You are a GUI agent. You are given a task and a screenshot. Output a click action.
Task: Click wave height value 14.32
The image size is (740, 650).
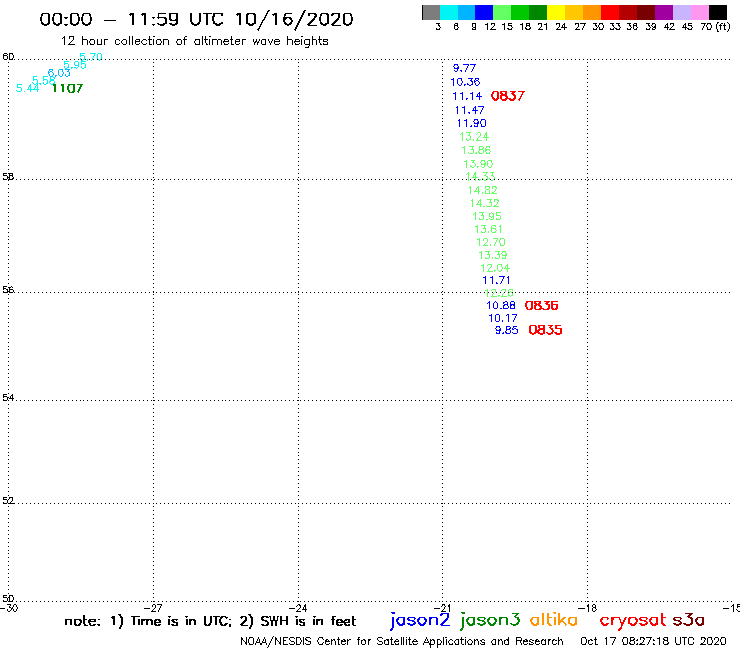pos(484,203)
